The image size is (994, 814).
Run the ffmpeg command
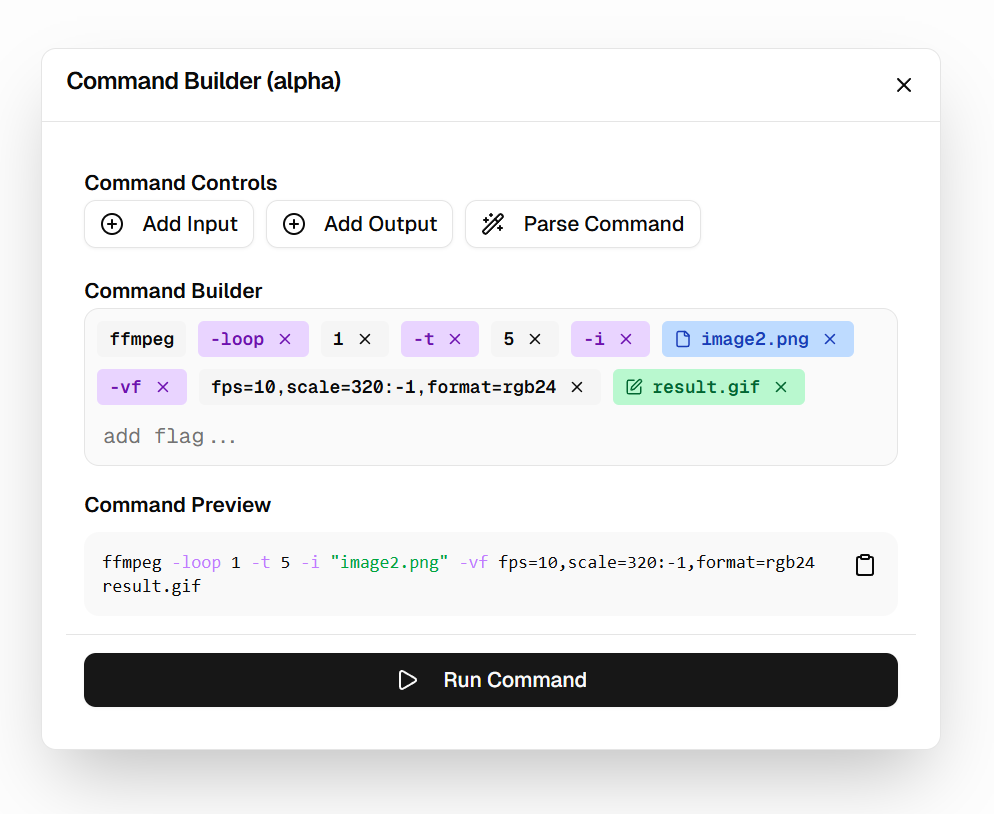click(491, 680)
